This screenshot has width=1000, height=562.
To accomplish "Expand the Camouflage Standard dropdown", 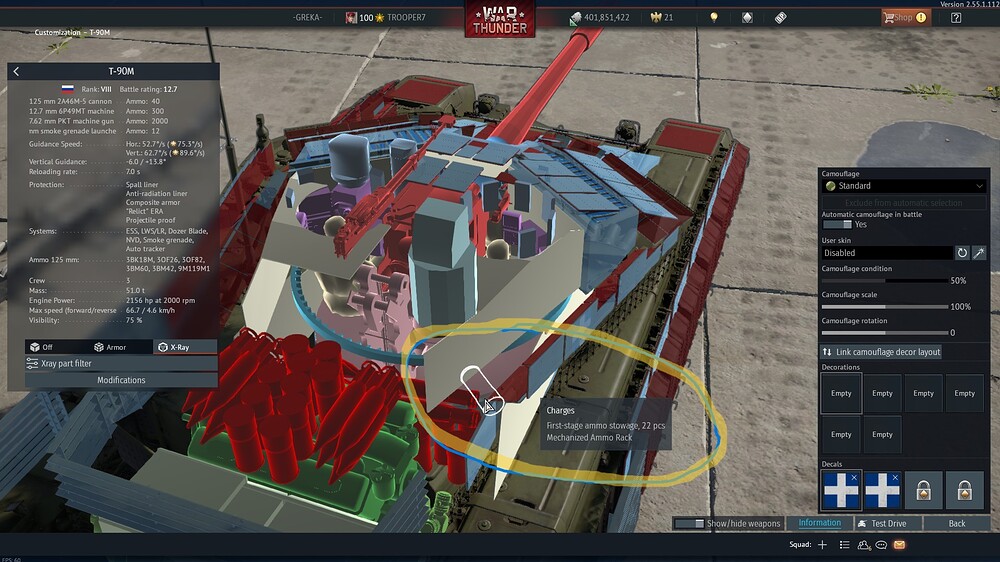I will tap(904, 186).
